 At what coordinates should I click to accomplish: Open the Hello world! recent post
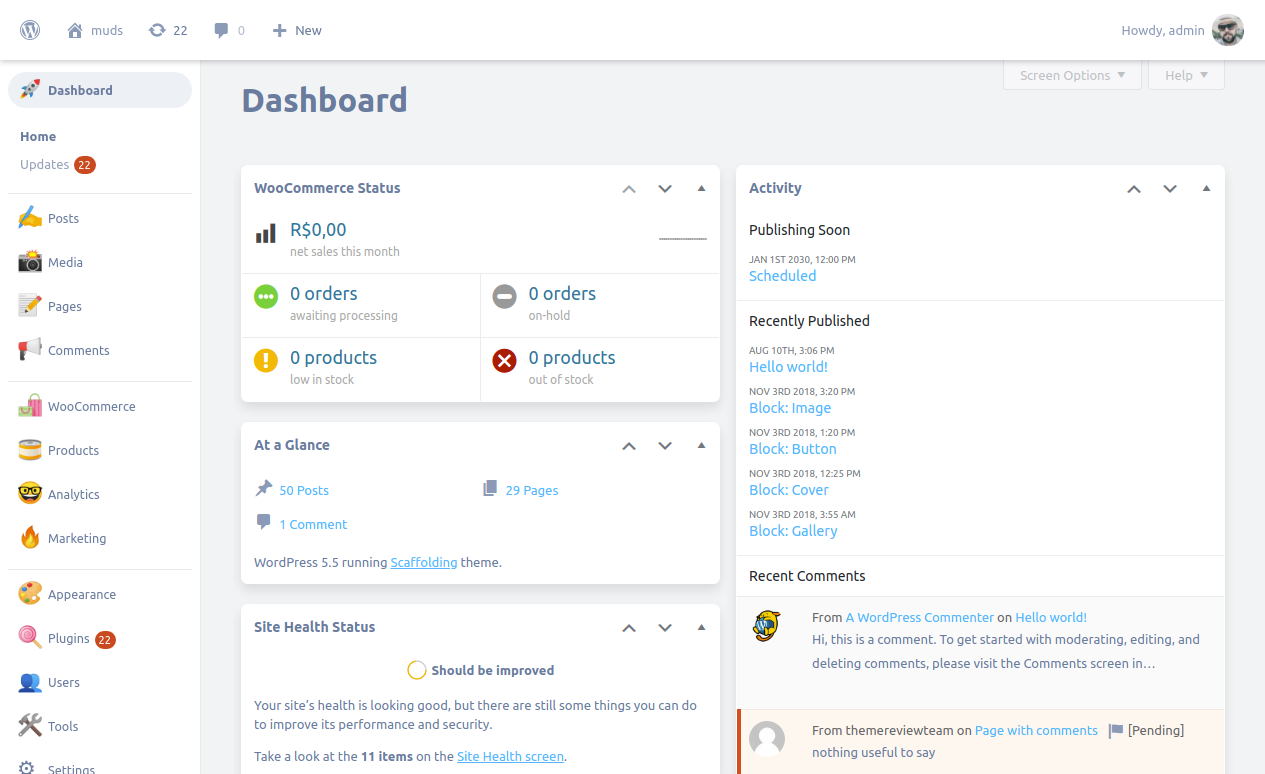point(788,367)
